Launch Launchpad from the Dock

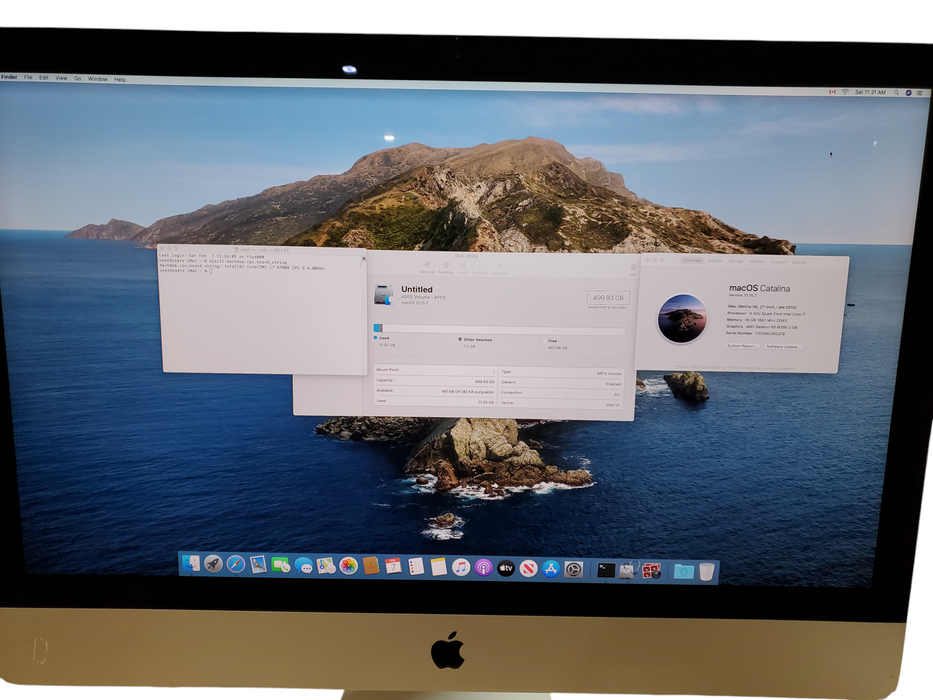tap(213, 563)
